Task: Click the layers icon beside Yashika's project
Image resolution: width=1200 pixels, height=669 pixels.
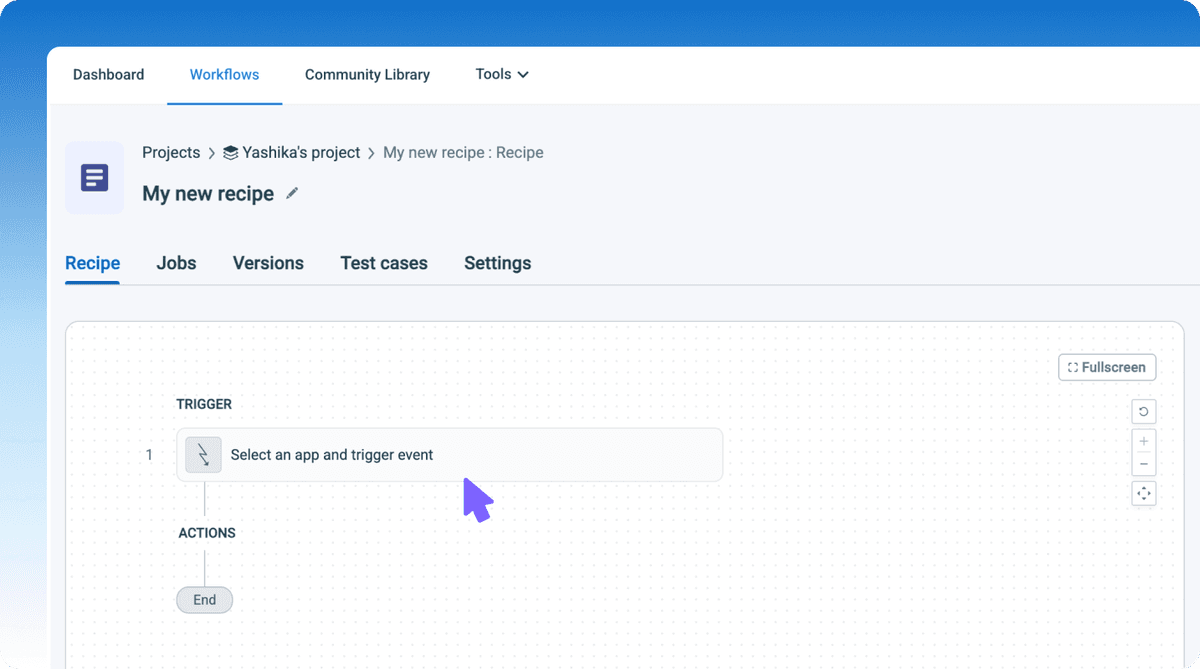Action: [x=231, y=152]
